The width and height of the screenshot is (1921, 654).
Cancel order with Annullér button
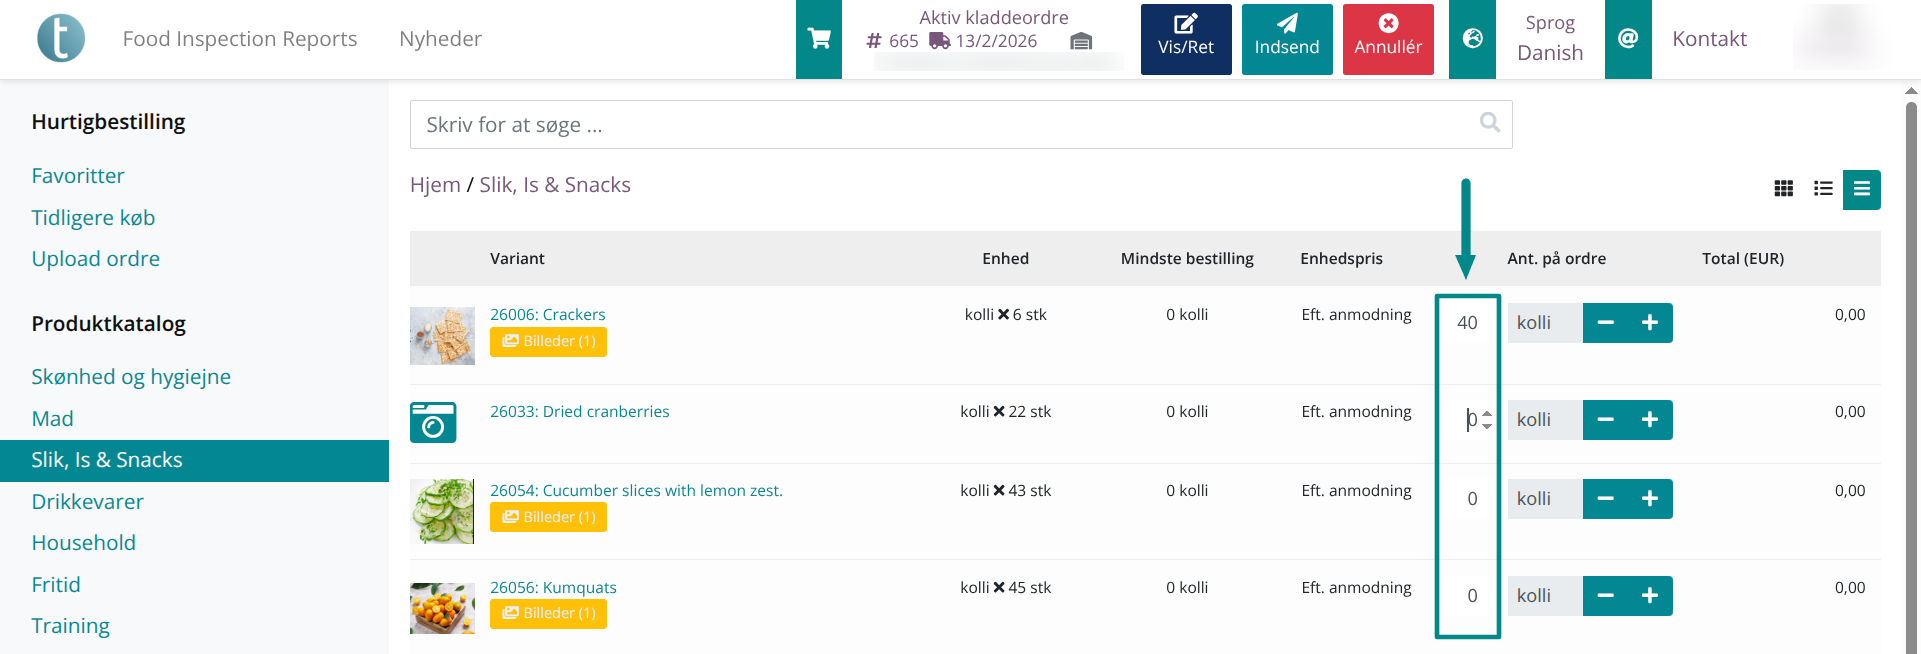pyautogui.click(x=1388, y=39)
